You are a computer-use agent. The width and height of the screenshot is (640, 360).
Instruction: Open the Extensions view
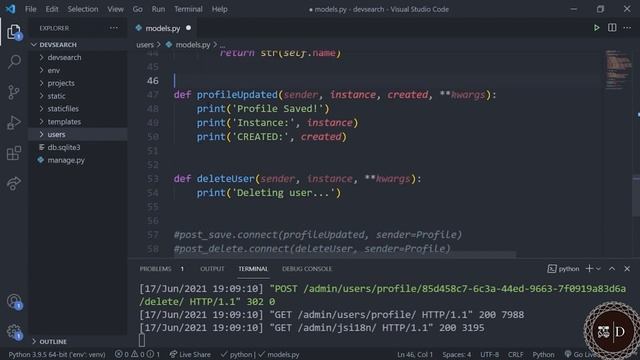(14, 153)
